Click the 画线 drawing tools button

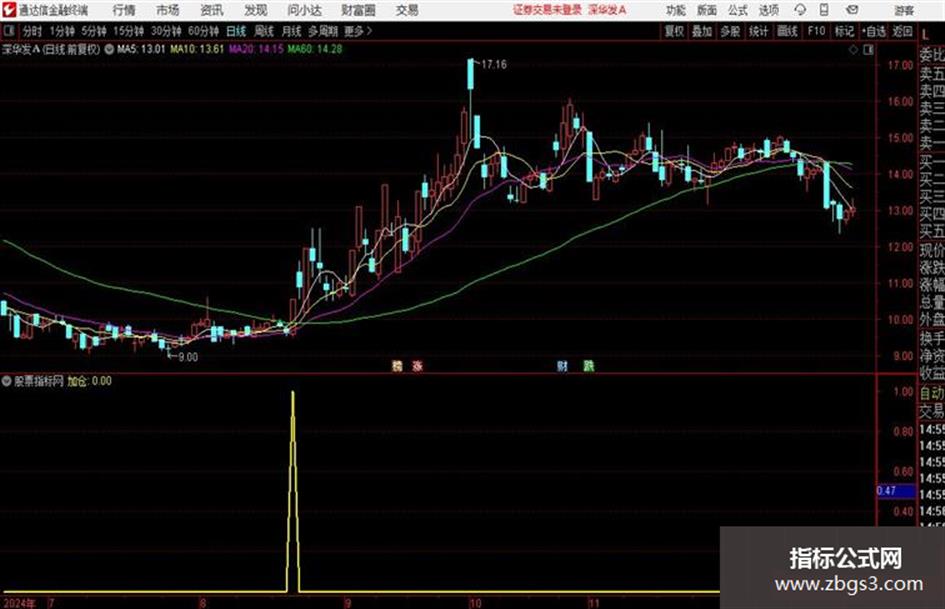click(x=787, y=31)
